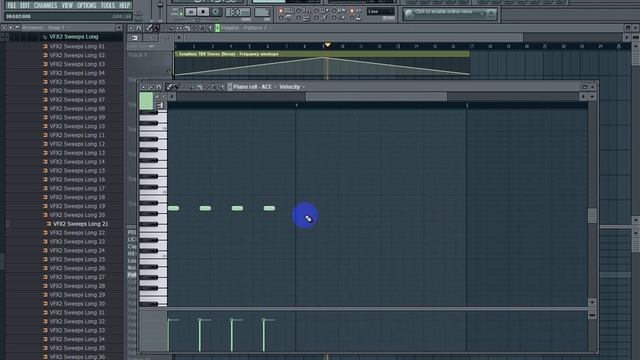Image resolution: width=640 pixels, height=360 pixels.
Task: Click the piano roll playback speaker icon
Action: point(222,87)
